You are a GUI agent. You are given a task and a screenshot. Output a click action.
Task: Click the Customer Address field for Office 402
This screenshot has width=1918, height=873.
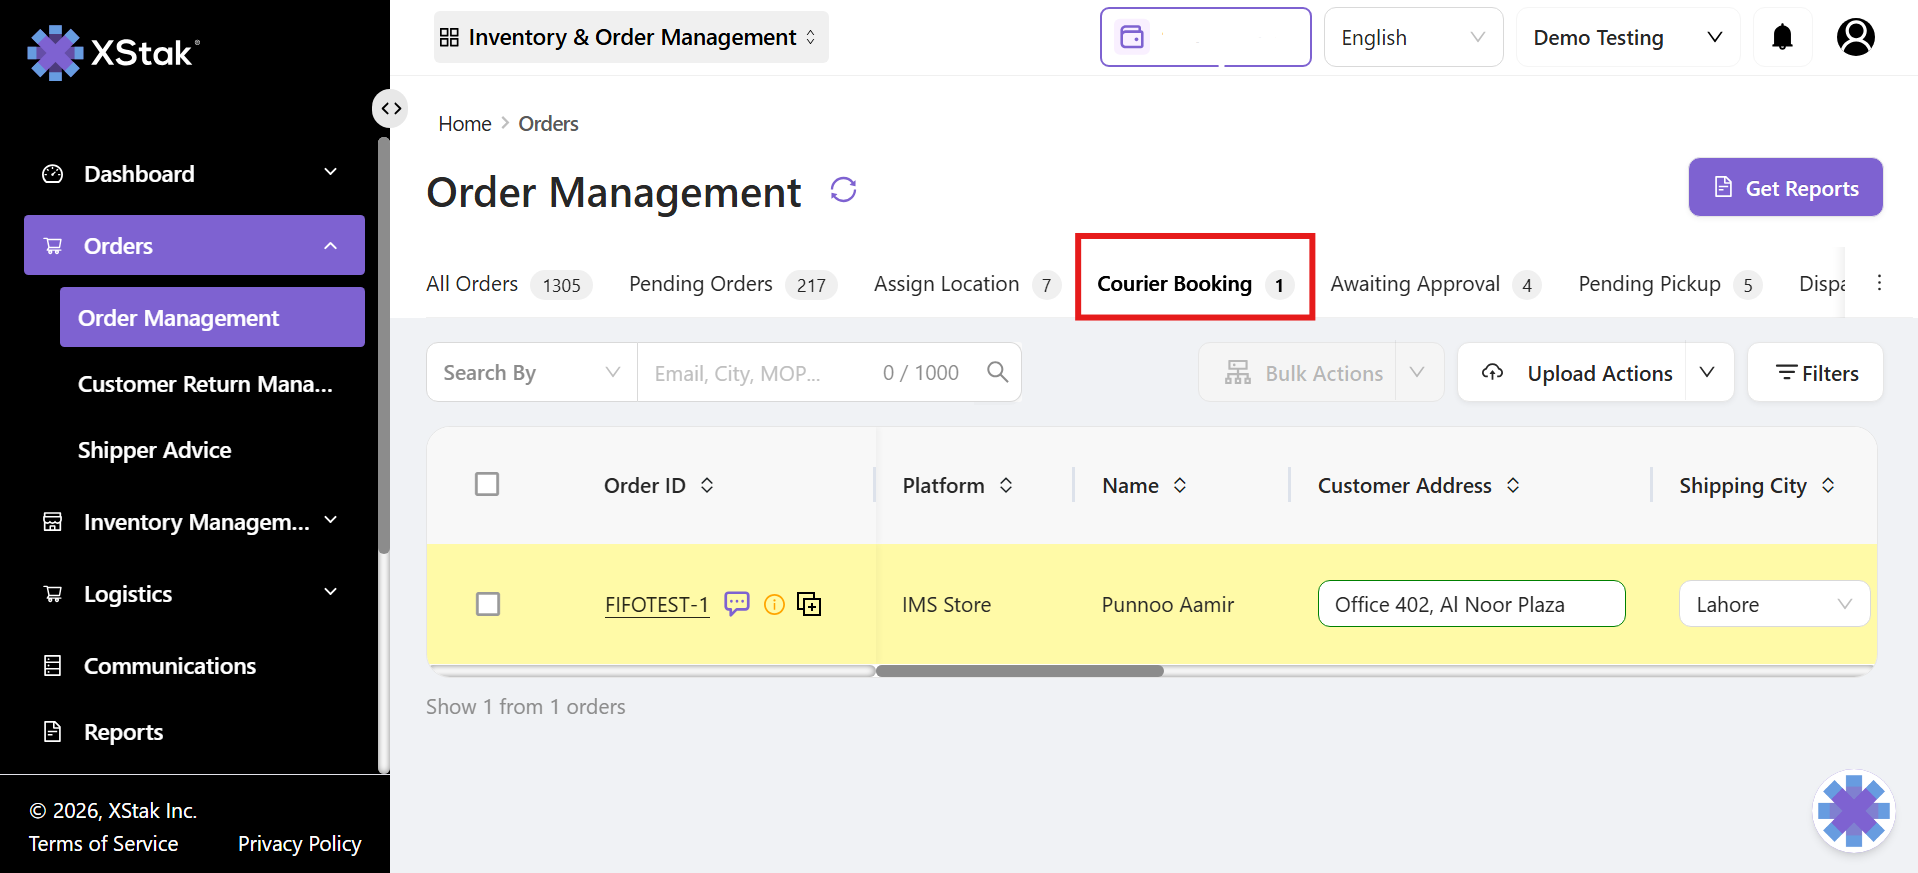[1471, 604]
